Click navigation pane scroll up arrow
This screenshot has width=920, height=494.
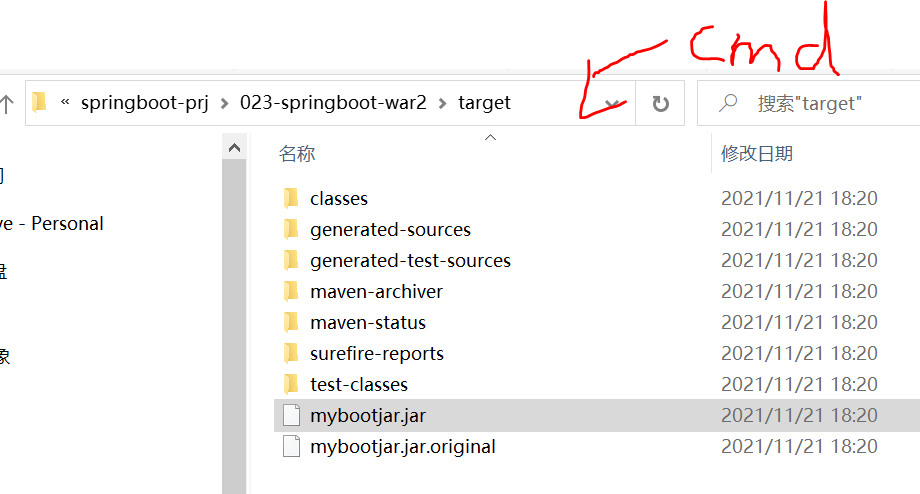click(x=234, y=148)
